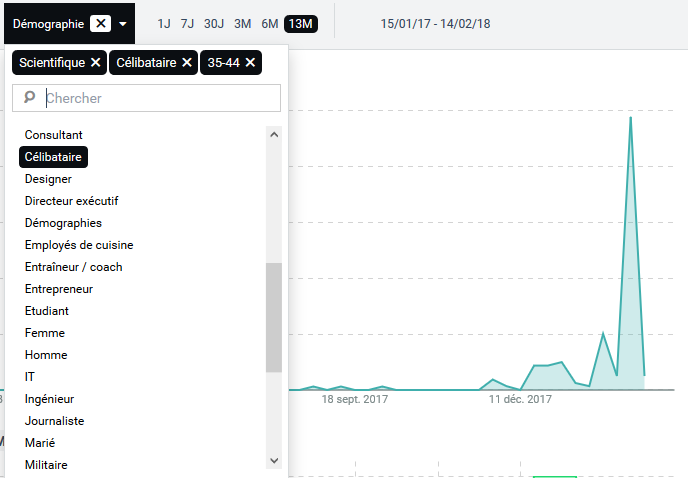Image resolution: width=688 pixels, height=478 pixels.
Task: Select the Démographies list entry
Action: (63, 223)
